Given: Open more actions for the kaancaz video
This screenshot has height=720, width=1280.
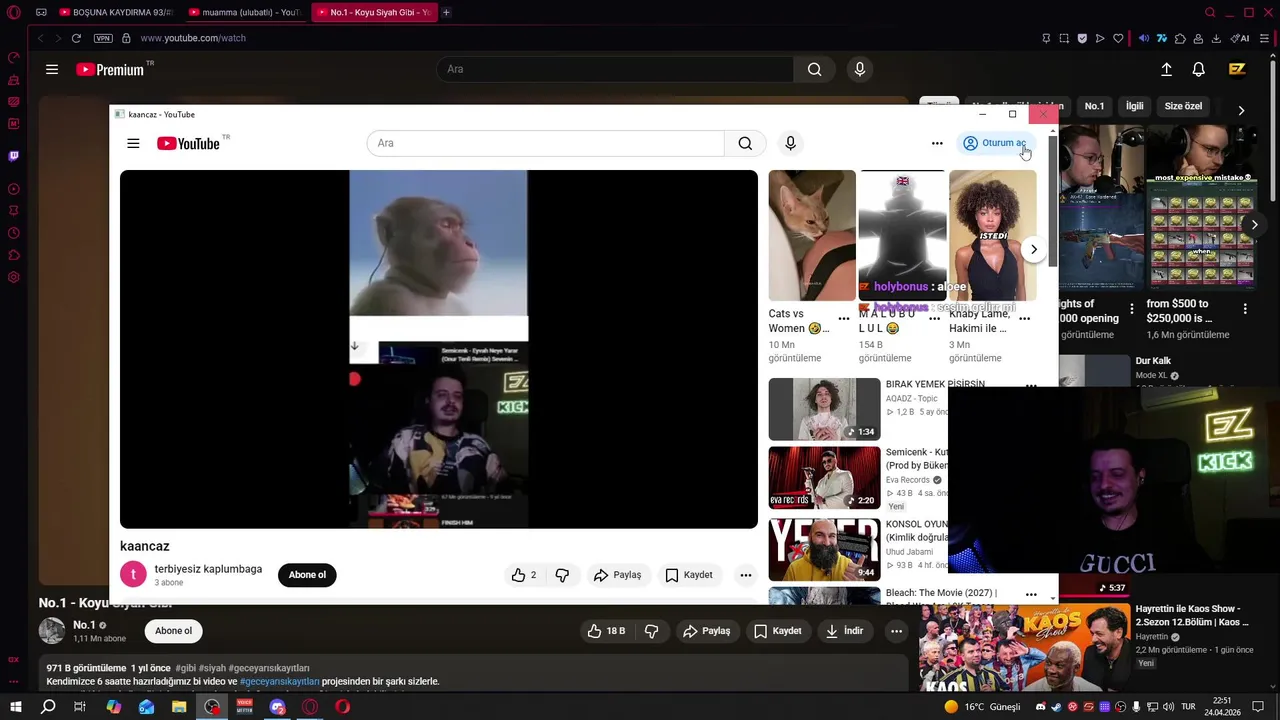Looking at the screenshot, I should pos(745,575).
